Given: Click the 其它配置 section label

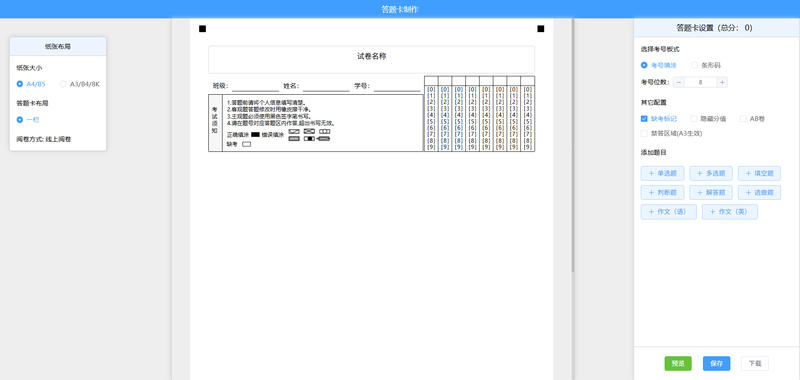Looking at the screenshot, I should 654,103.
